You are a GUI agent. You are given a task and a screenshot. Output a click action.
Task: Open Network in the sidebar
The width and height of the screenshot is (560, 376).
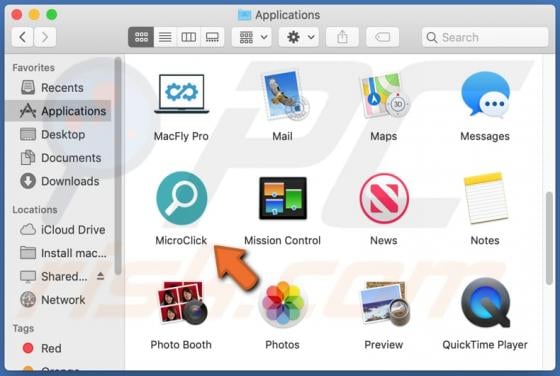pos(59,300)
